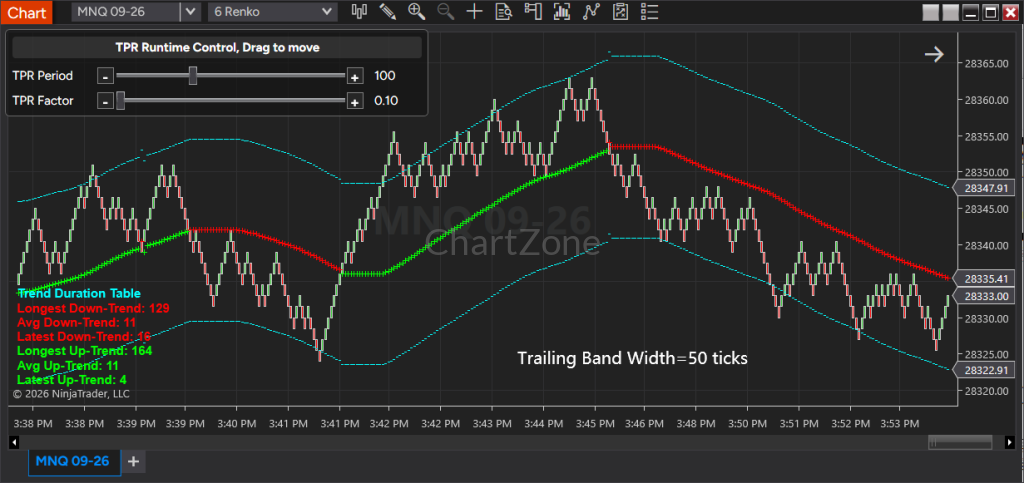Click the horizontal scrollbar right arrow
The width and height of the screenshot is (1024, 483).
1010,443
